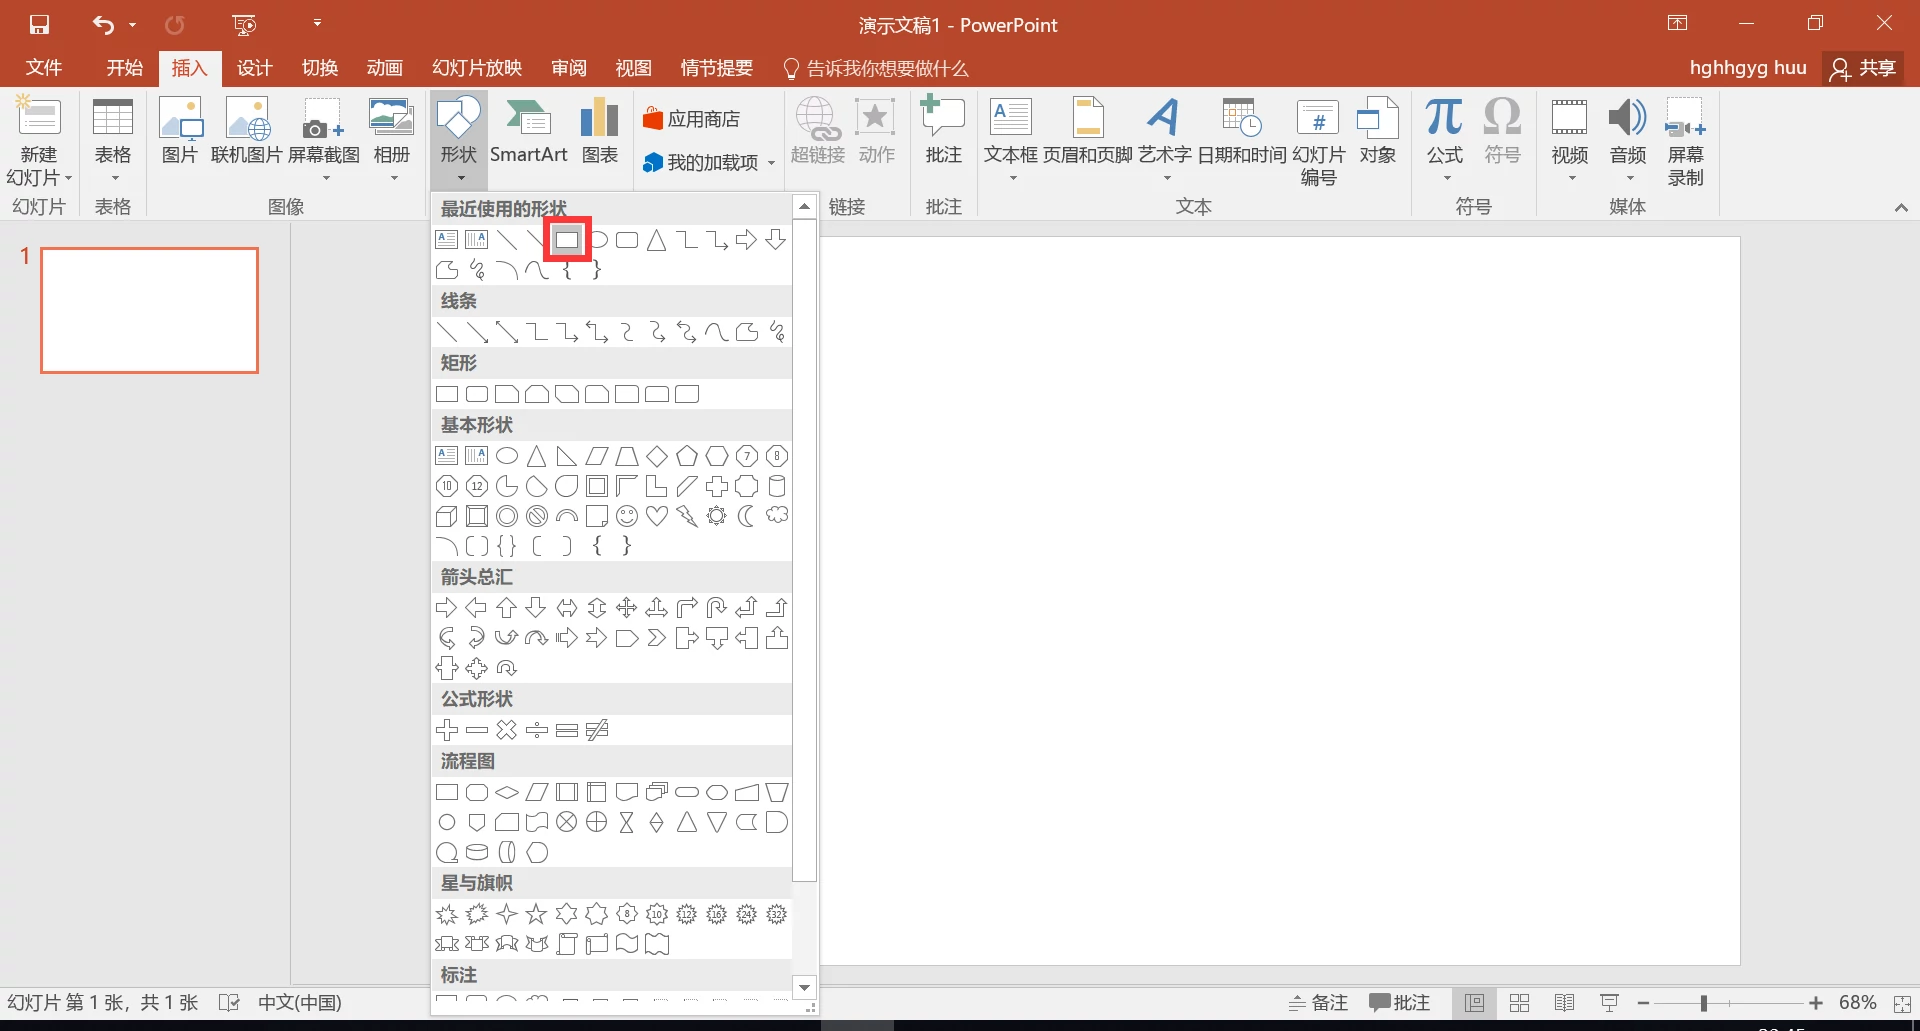Viewport: 1920px width, 1031px height.
Task: Open 应用商店 app store
Action: (692, 119)
